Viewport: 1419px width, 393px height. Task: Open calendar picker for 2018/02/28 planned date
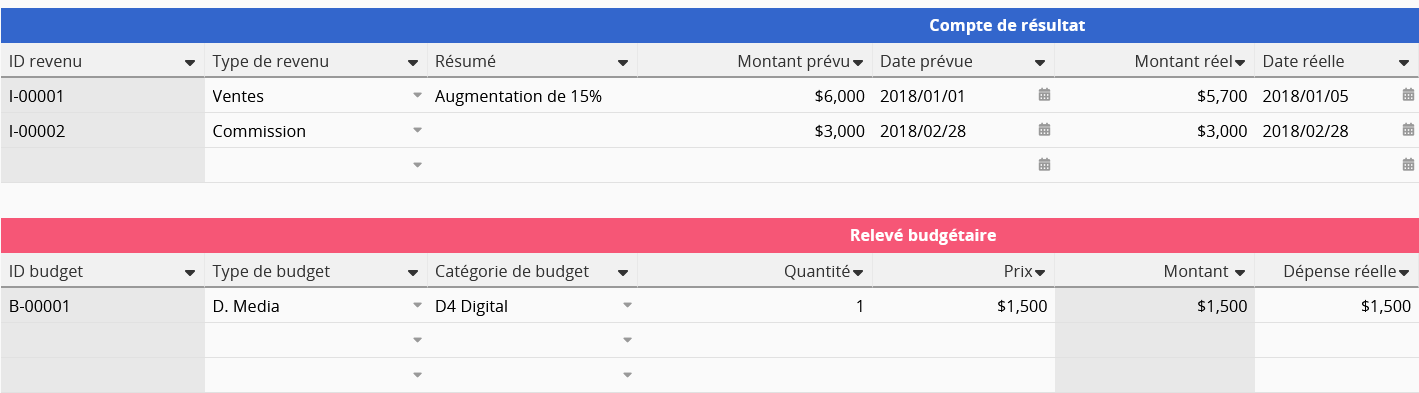point(1044,130)
